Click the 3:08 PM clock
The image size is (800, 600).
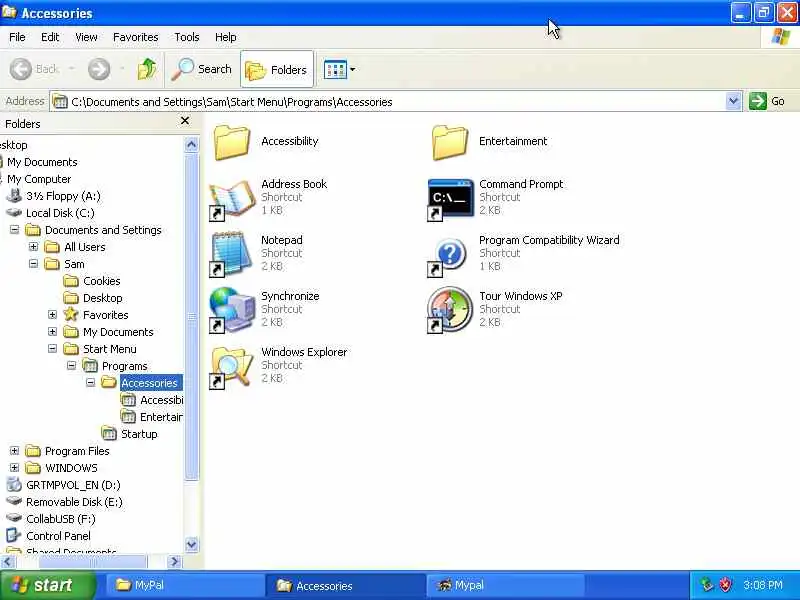click(x=763, y=585)
